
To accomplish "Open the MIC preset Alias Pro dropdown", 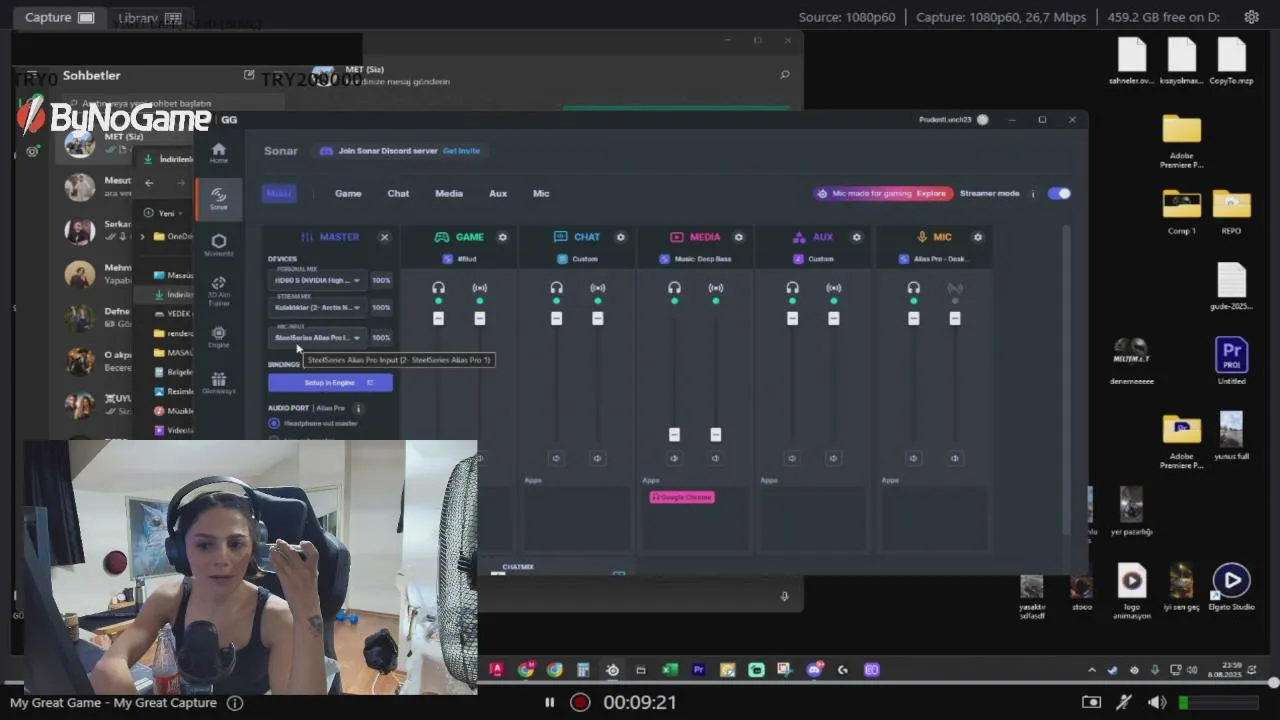I will click(933, 259).
